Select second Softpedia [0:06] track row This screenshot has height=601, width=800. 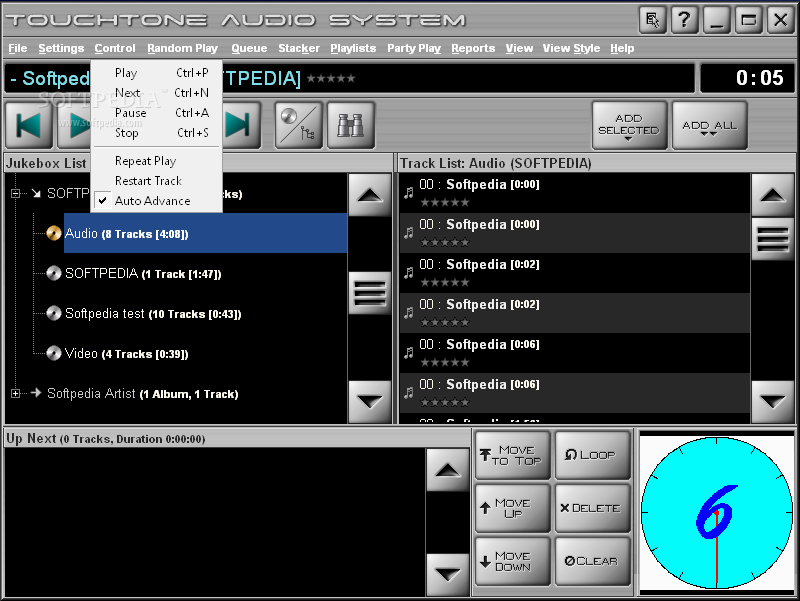574,393
